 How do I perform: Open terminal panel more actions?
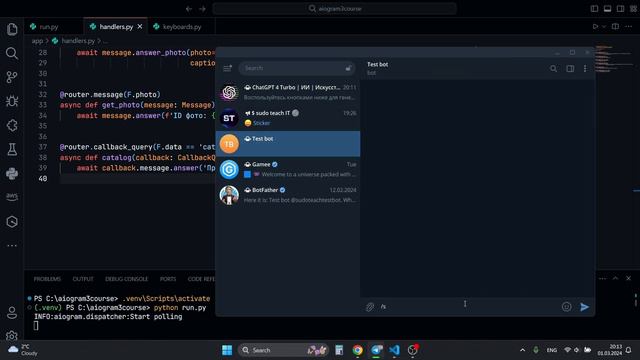602,278
